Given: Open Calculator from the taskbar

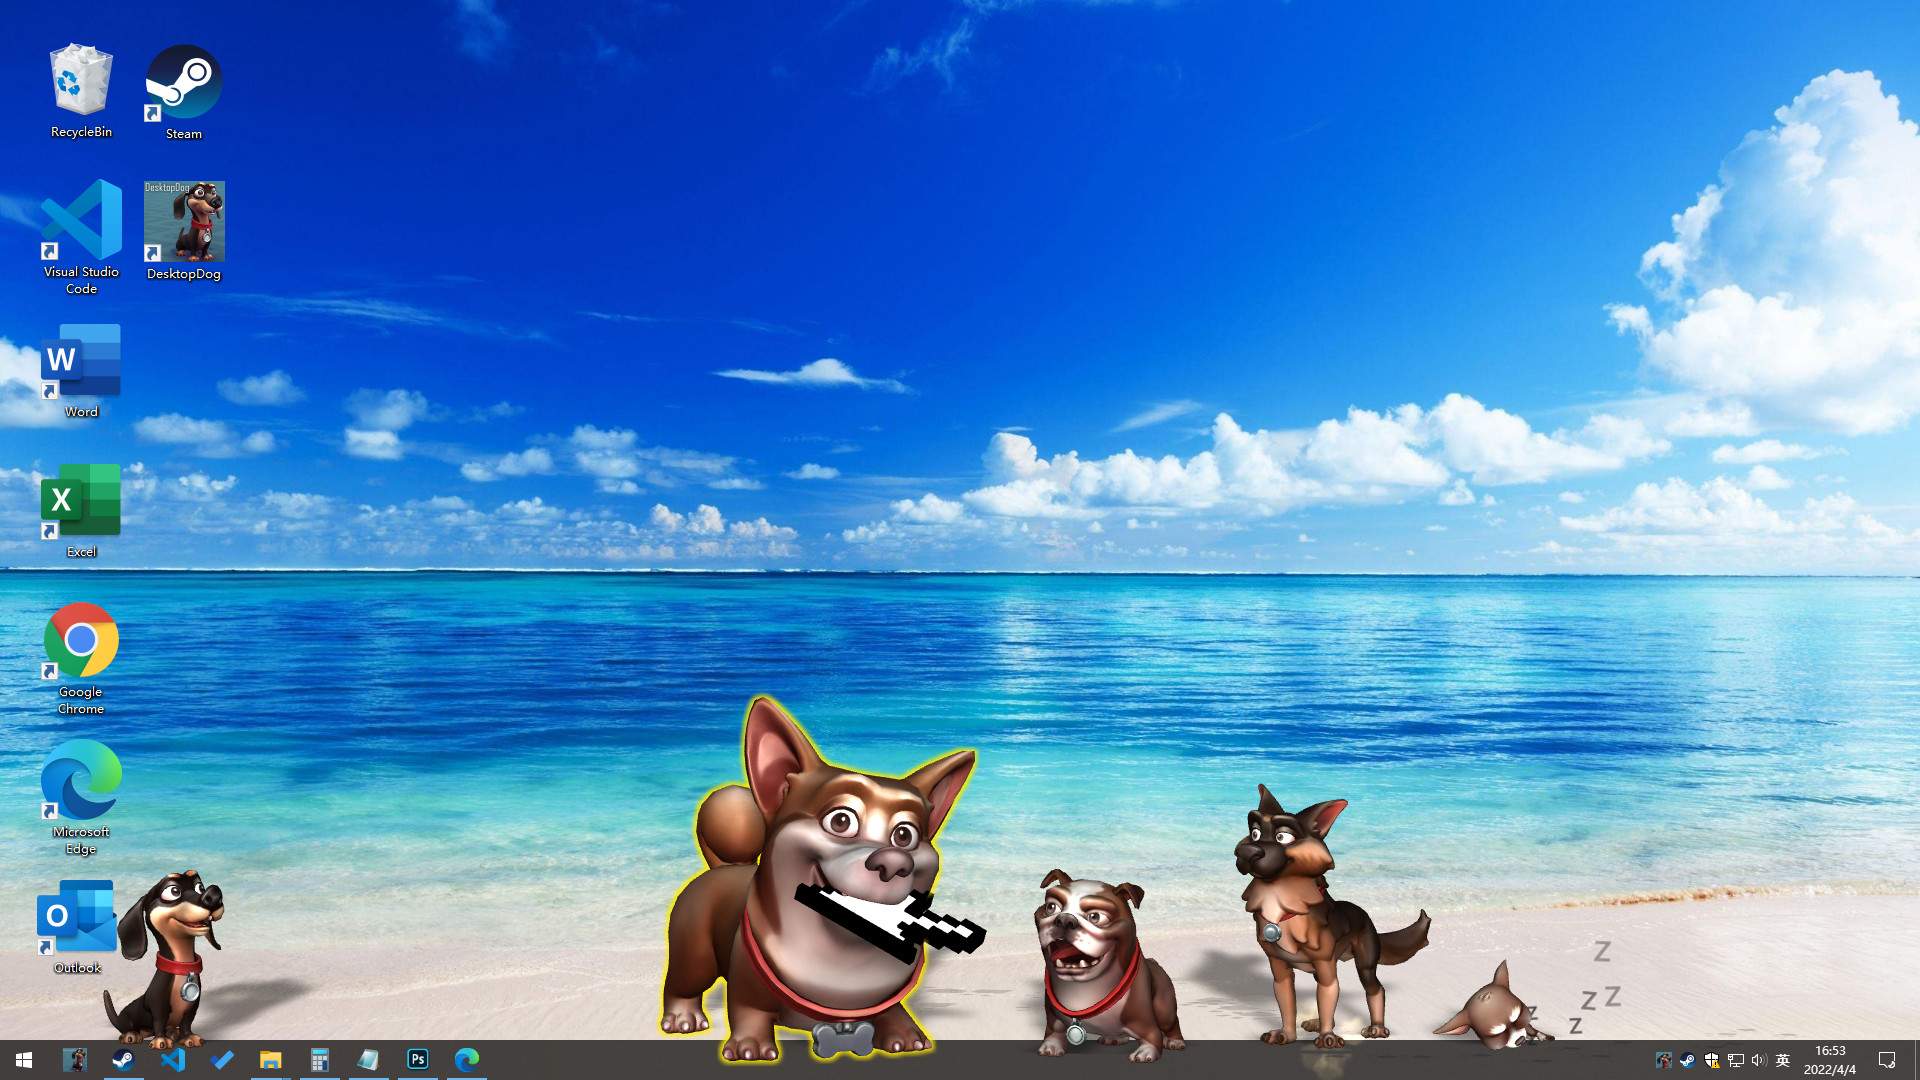Looking at the screenshot, I should pos(319,1060).
